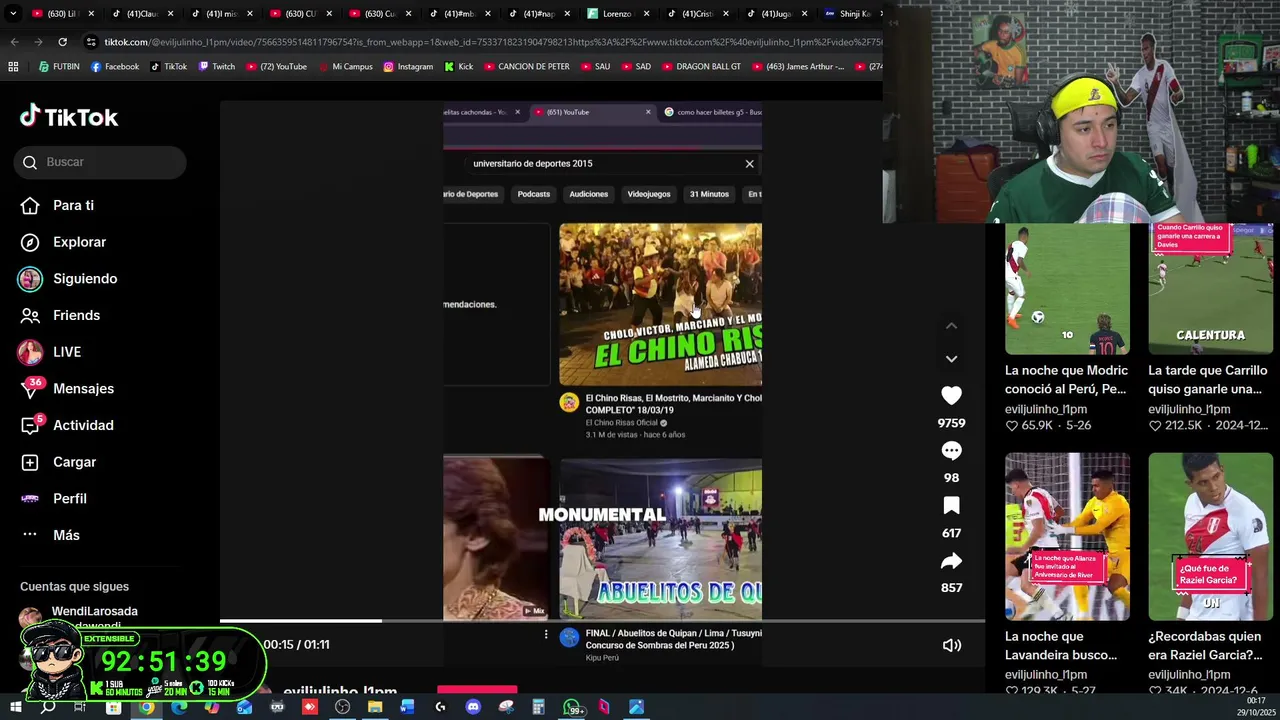Seek on the video progress bar
The height and width of the screenshot is (720, 1280).
click(x=602, y=621)
